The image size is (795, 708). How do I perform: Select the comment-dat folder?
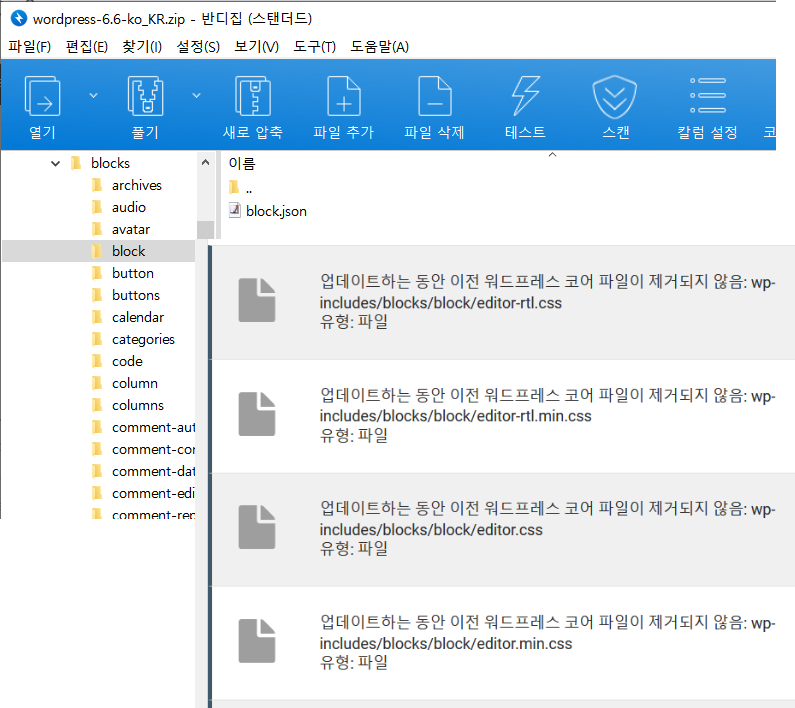point(153,472)
